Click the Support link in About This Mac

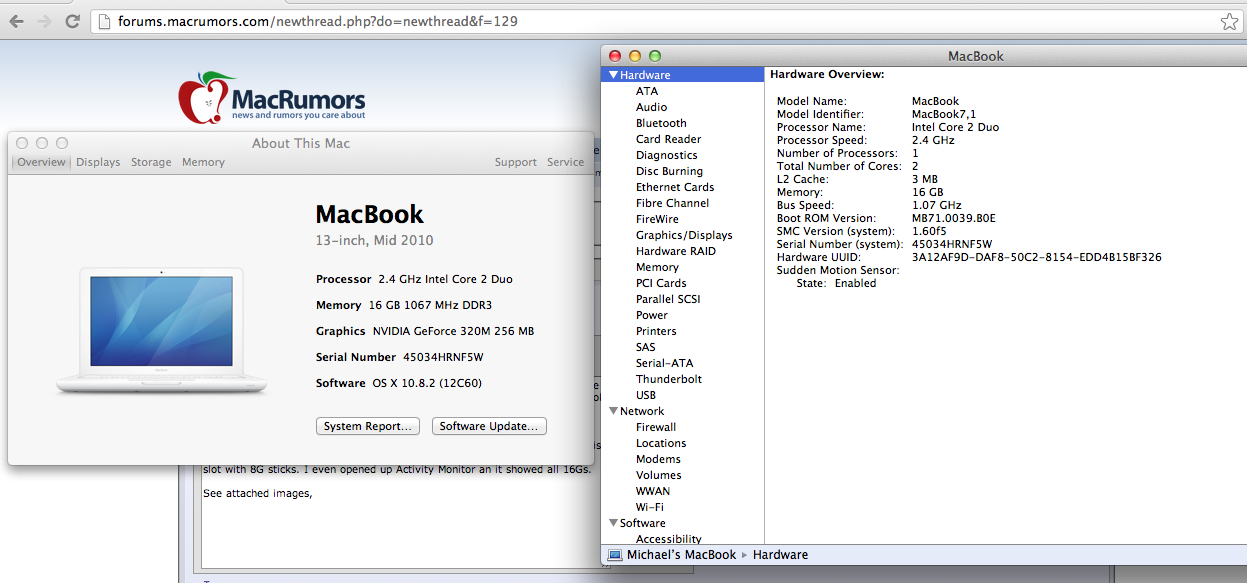click(516, 162)
